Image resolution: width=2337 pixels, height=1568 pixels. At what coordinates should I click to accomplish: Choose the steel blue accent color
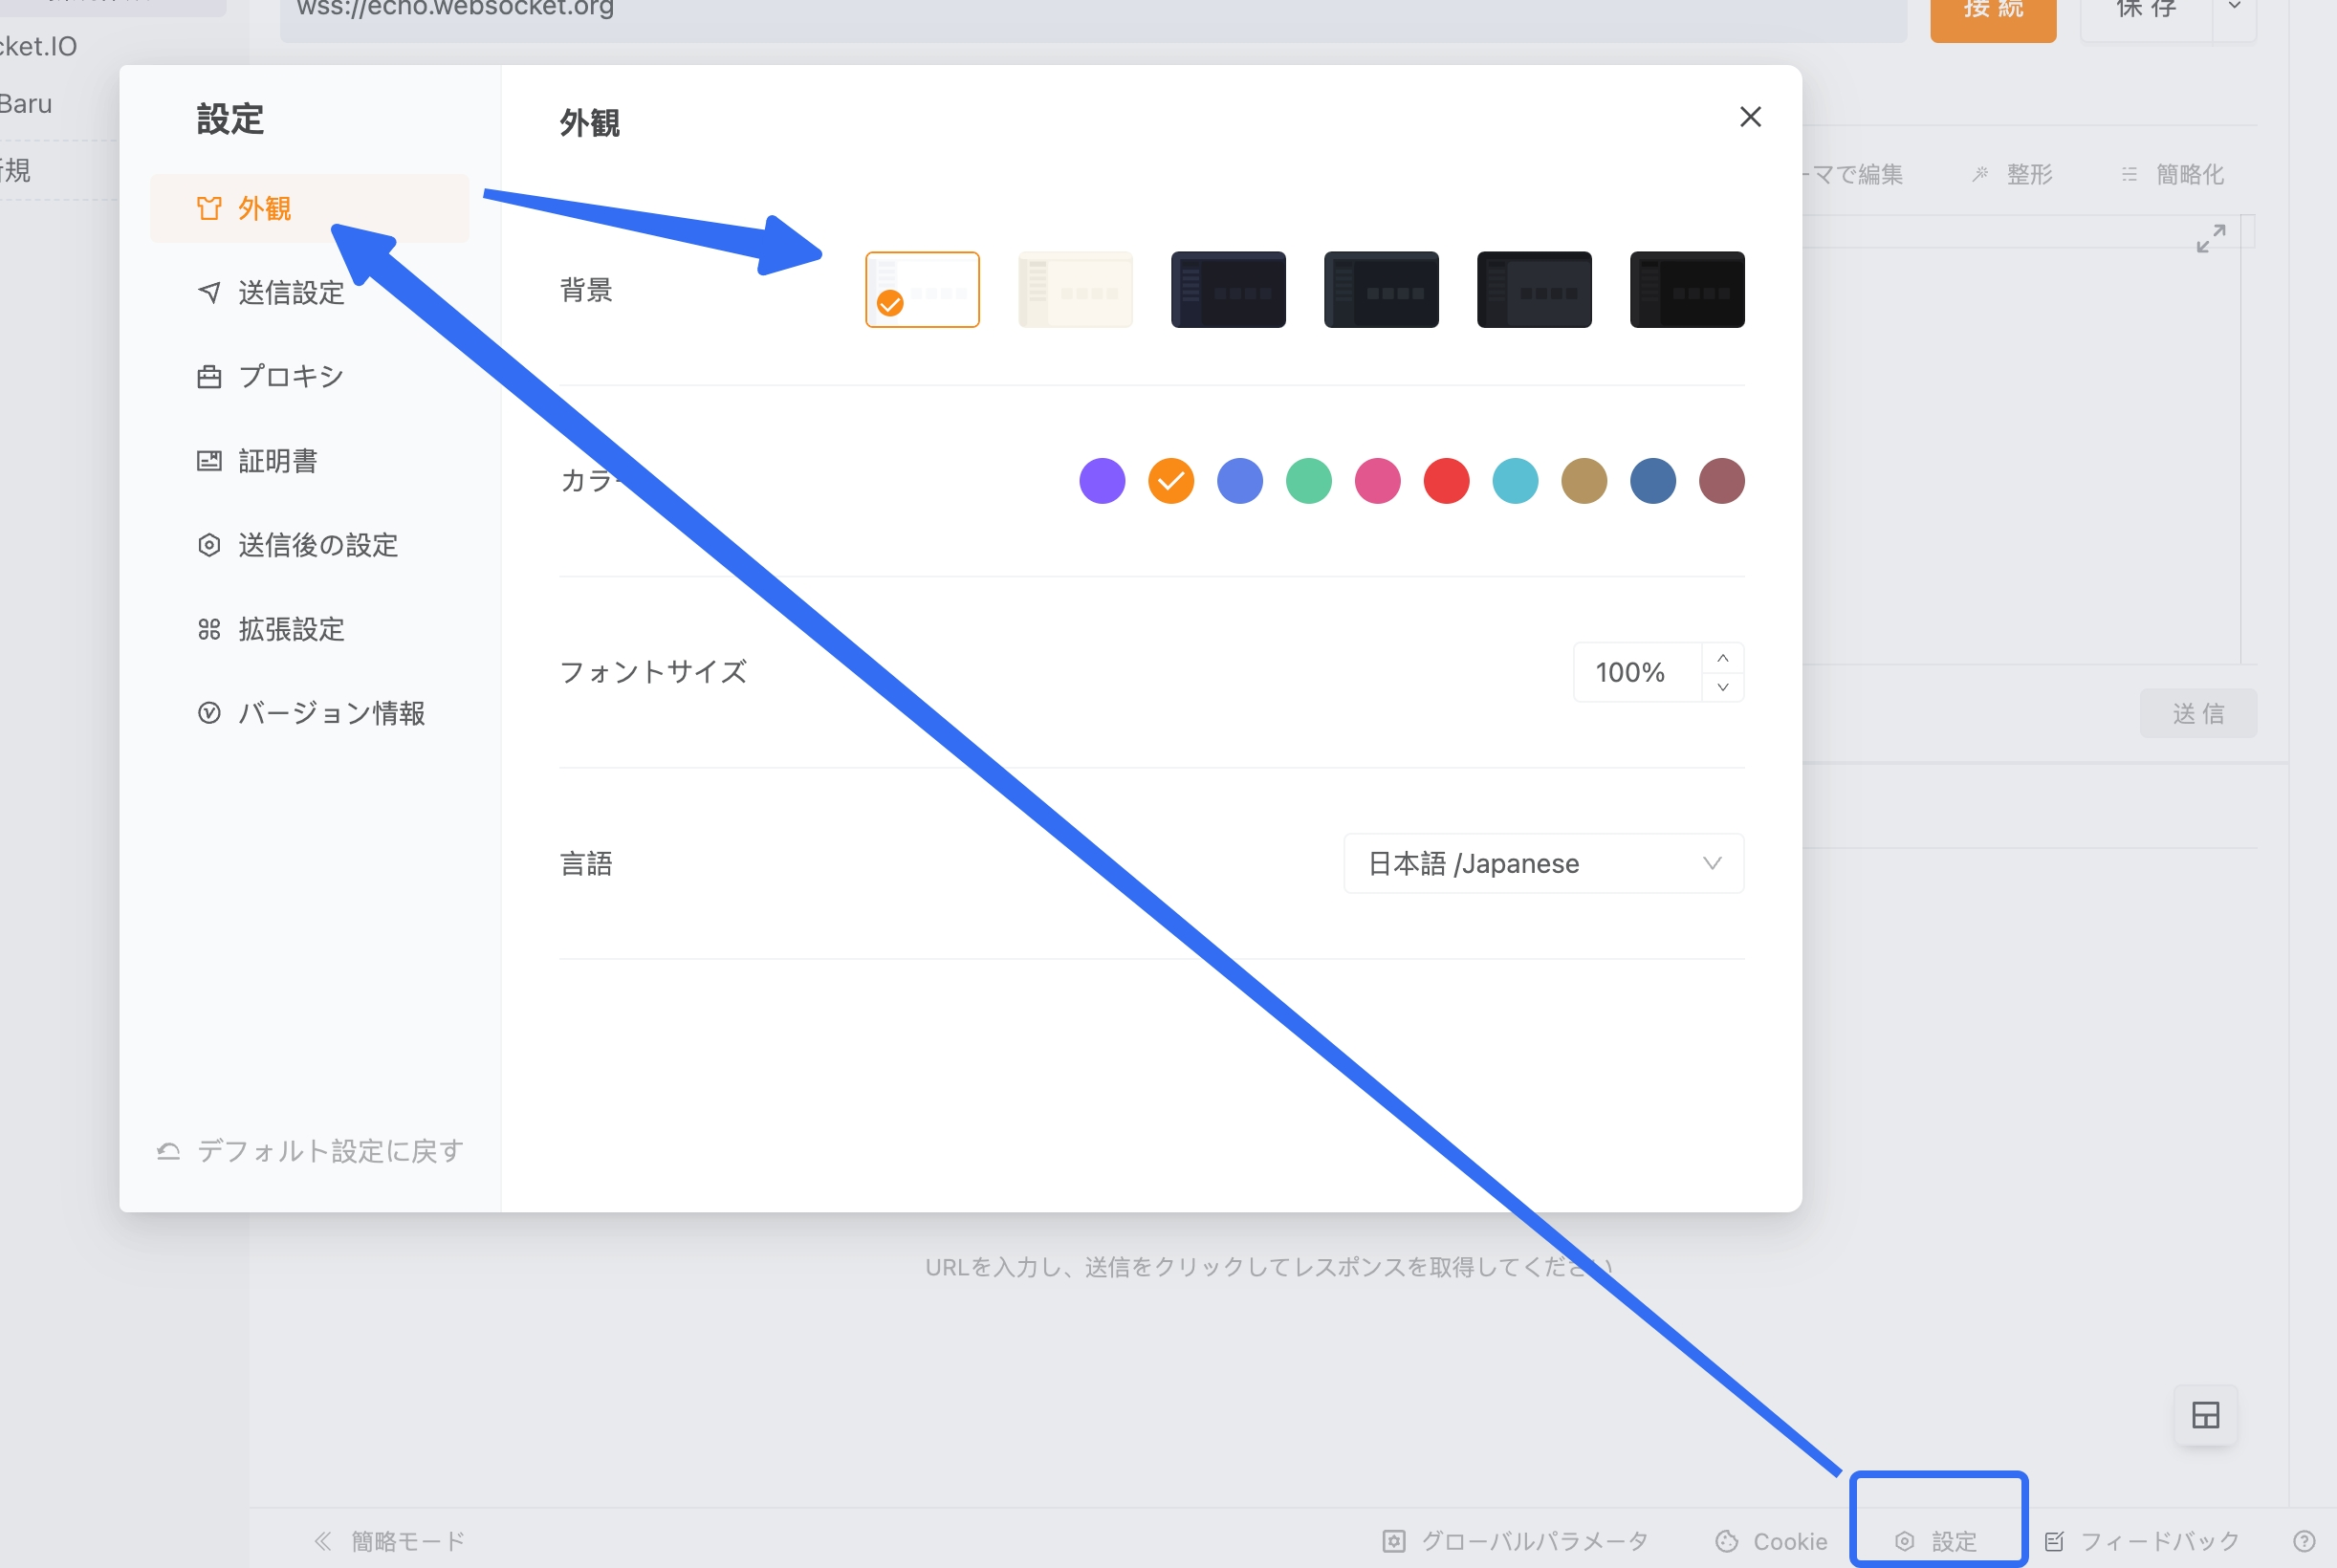click(1653, 481)
